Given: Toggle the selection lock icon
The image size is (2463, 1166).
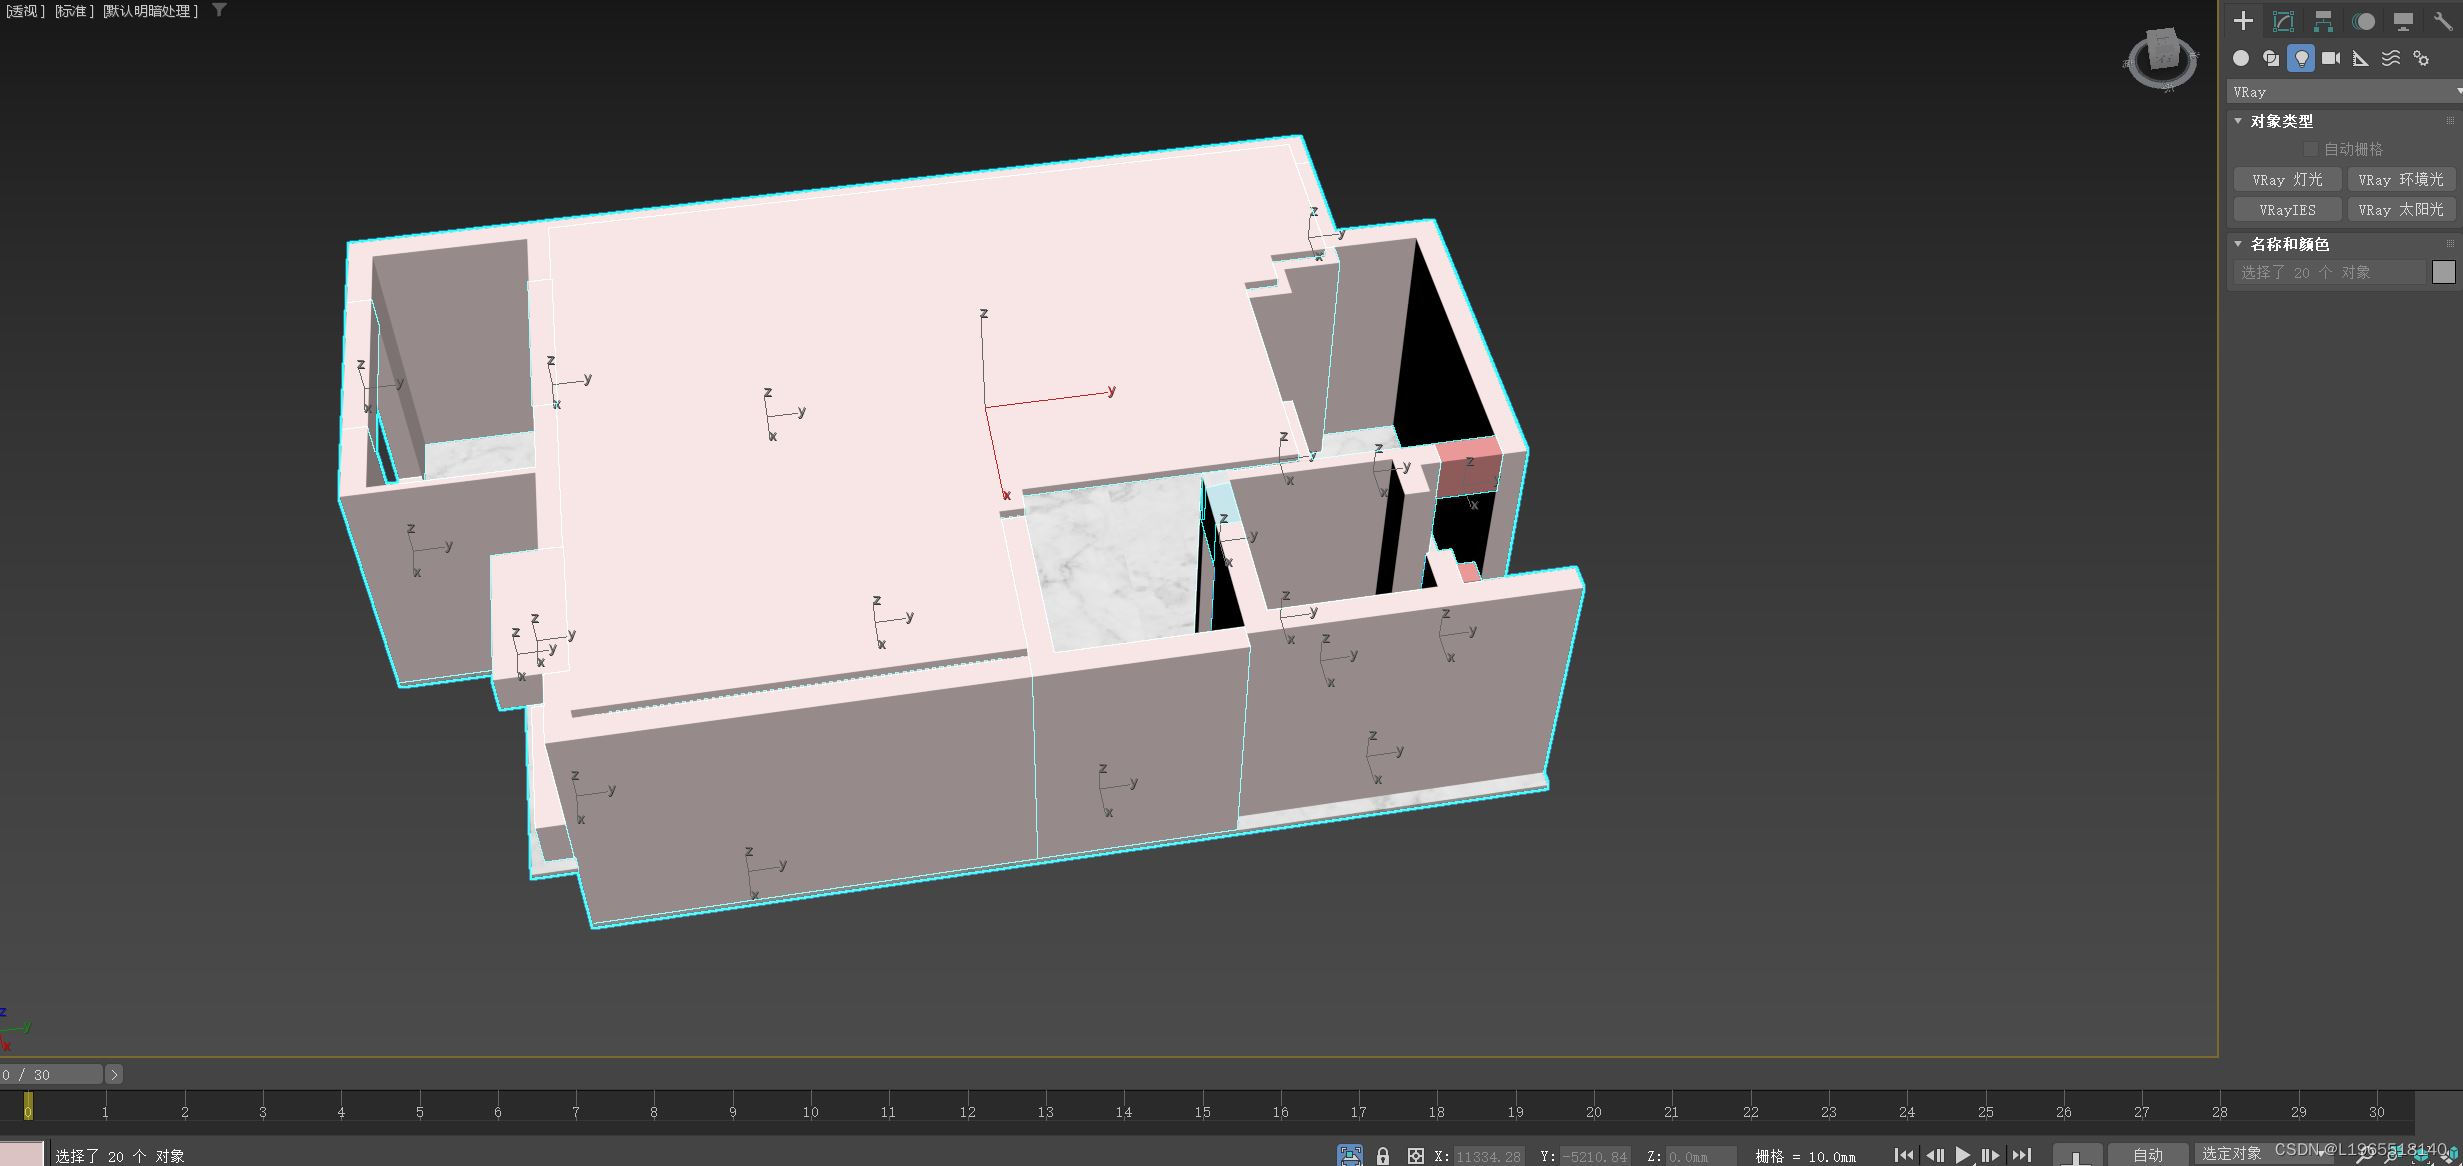Looking at the screenshot, I should coord(1383,1156).
